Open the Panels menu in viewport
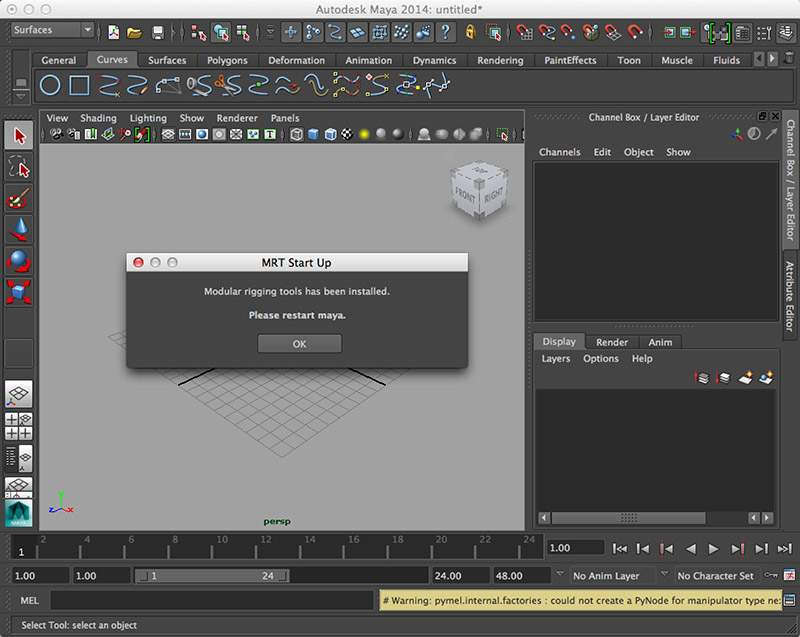 (285, 118)
